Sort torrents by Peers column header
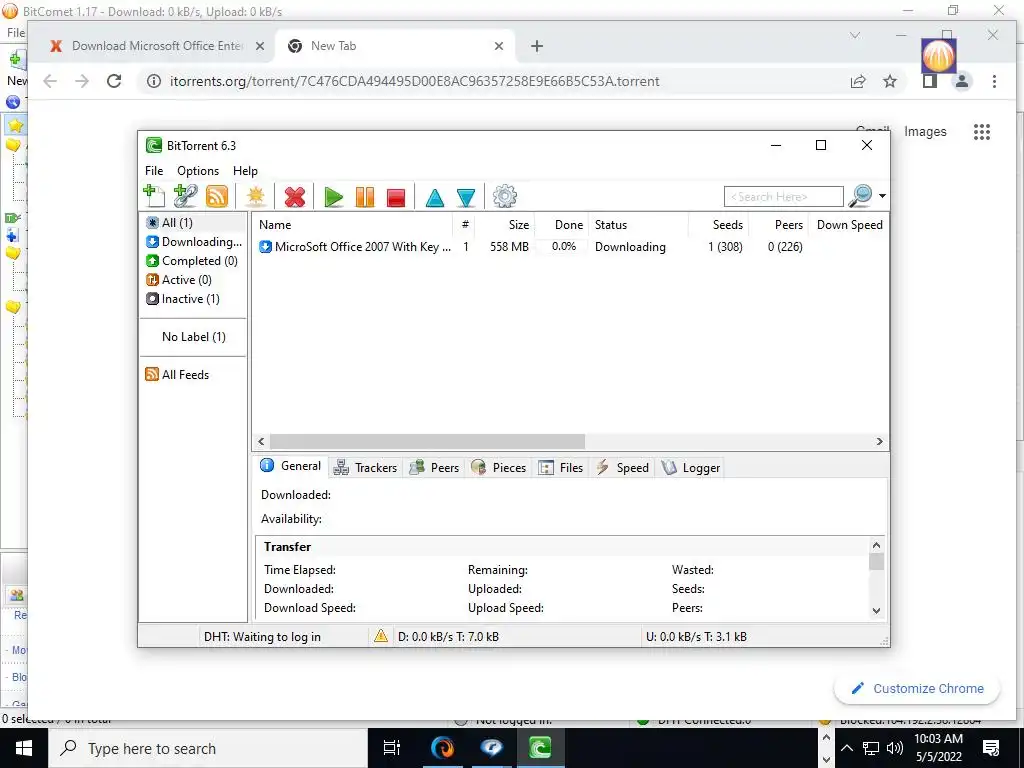The height and width of the screenshot is (768, 1024). point(778,225)
